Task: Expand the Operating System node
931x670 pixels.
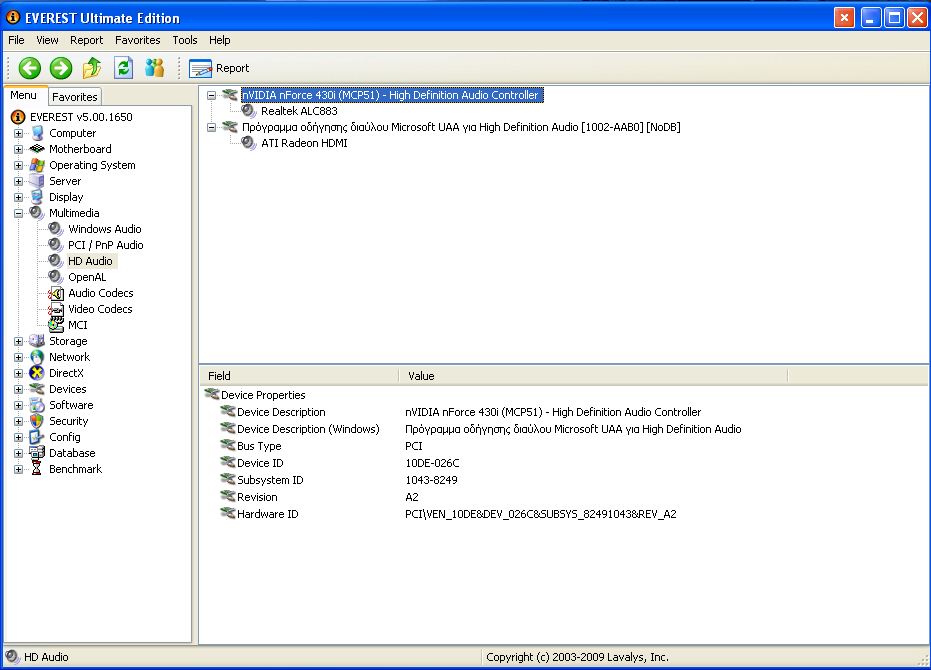Action: [x=18, y=166]
